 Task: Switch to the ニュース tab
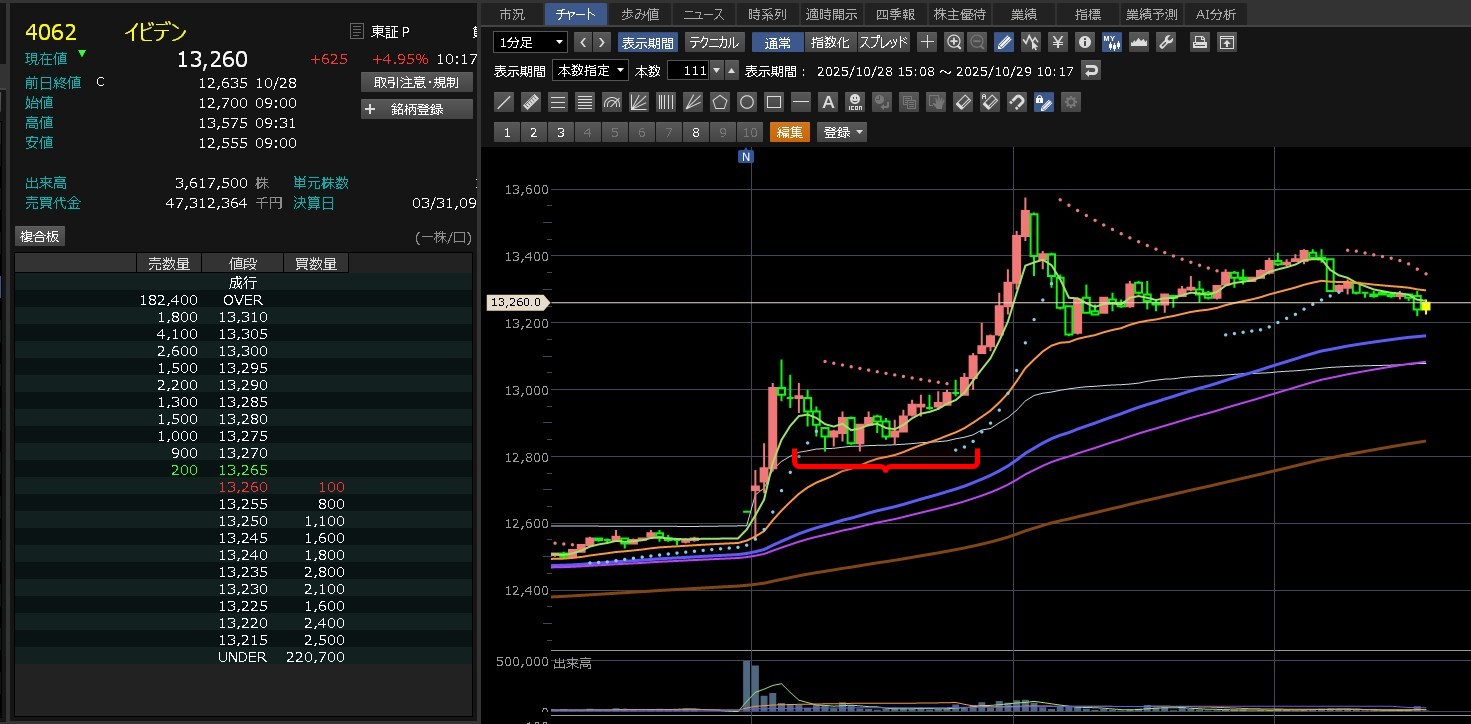pyautogui.click(x=703, y=14)
